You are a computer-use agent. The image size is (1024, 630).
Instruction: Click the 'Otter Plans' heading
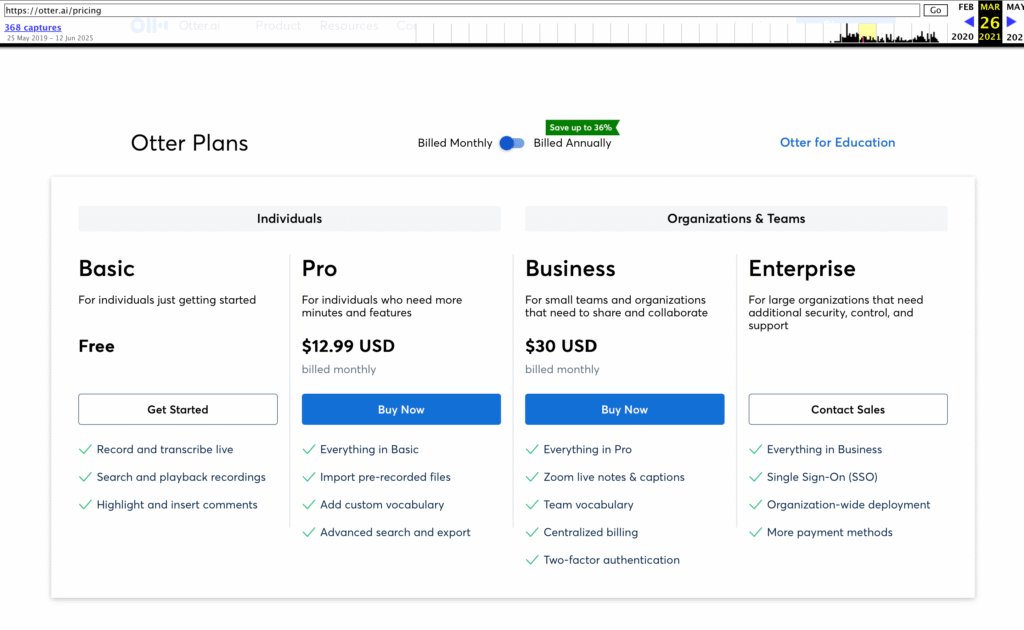(189, 143)
